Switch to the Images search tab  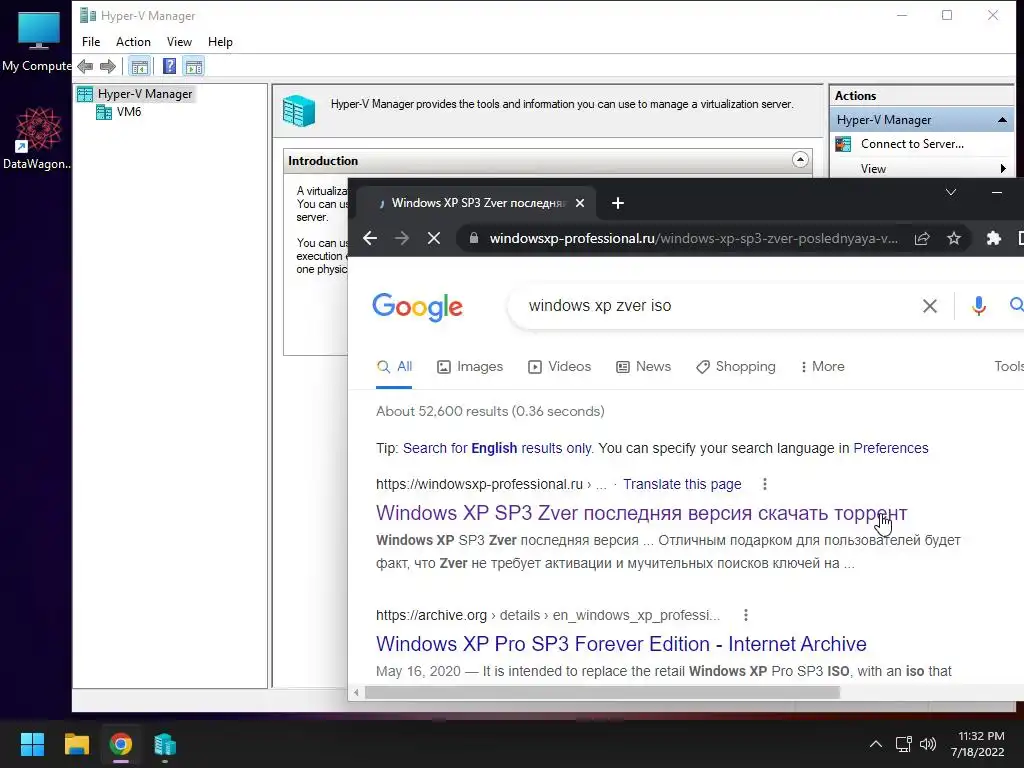pyautogui.click(x=470, y=367)
